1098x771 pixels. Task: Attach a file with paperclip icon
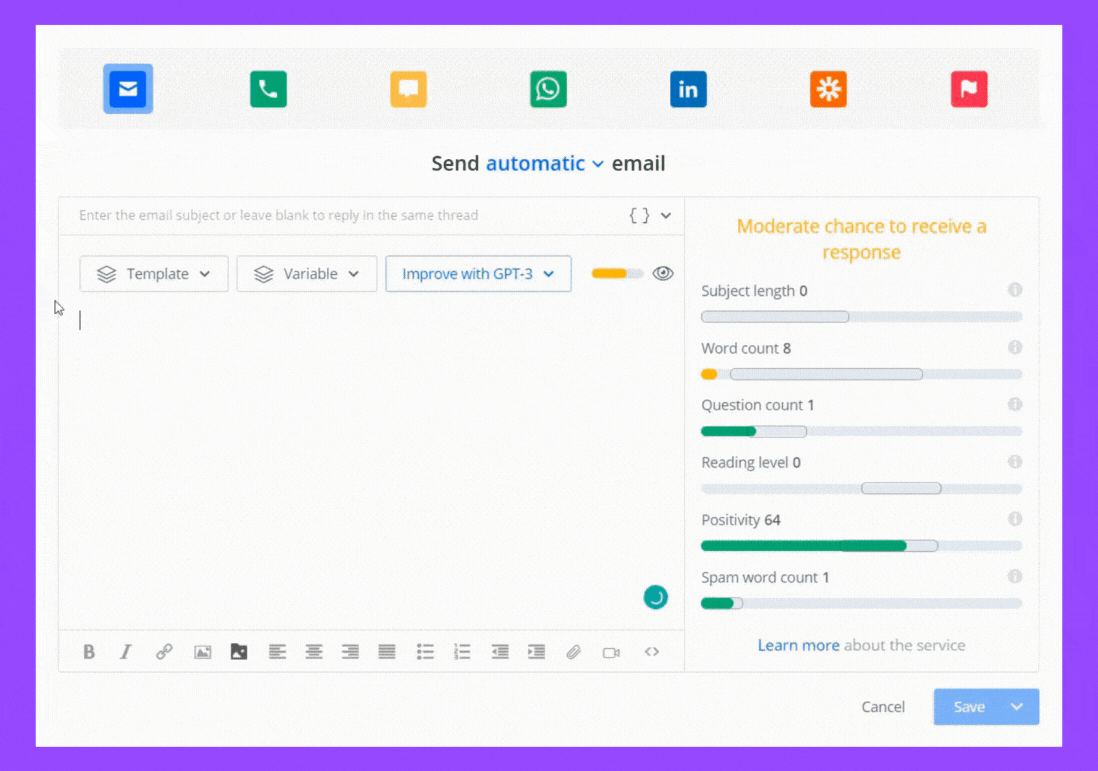tap(574, 652)
